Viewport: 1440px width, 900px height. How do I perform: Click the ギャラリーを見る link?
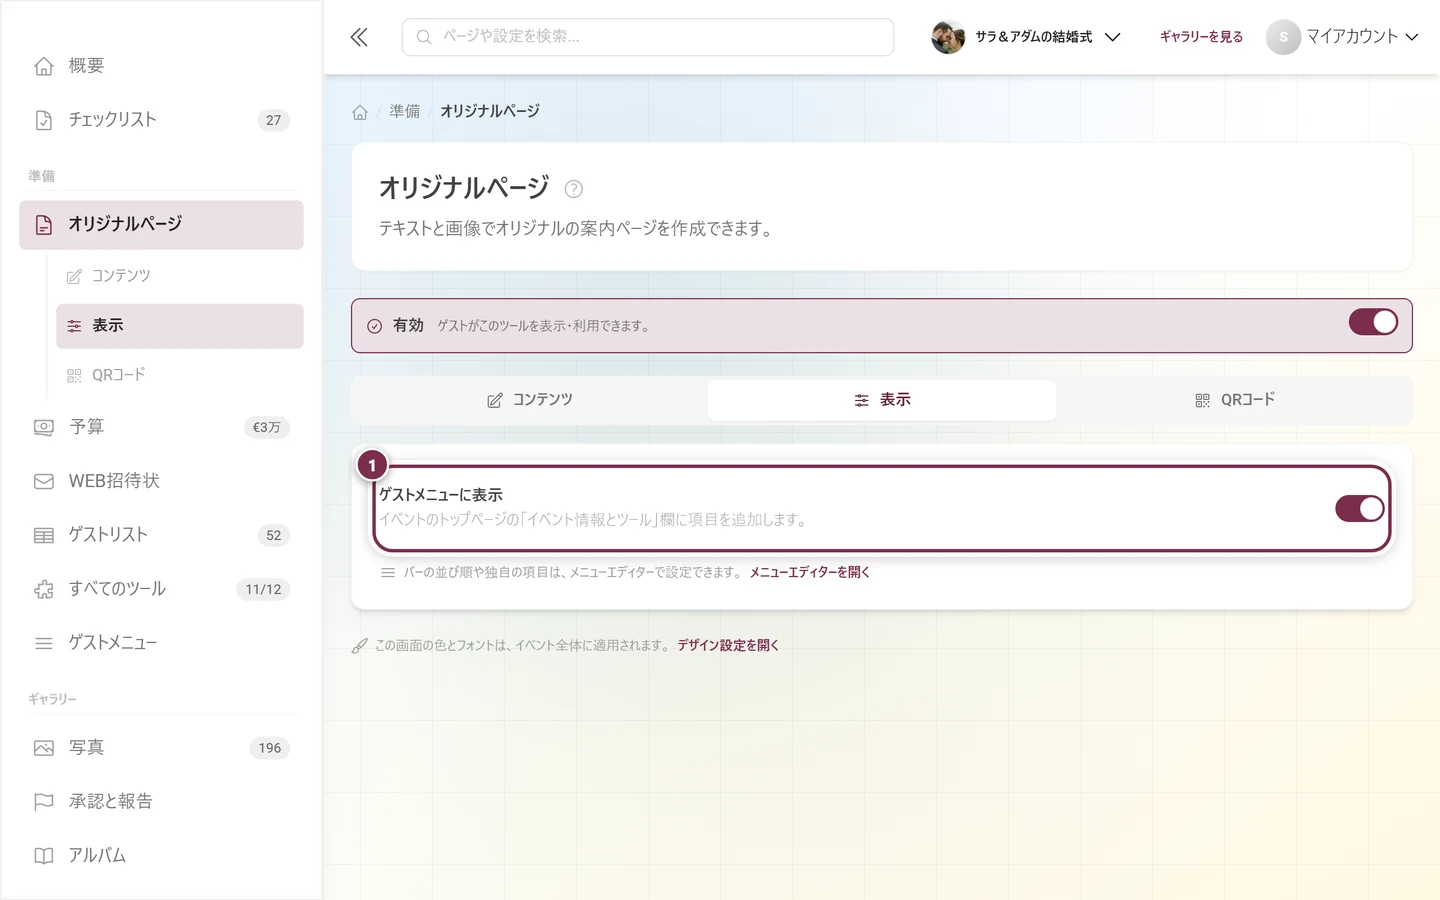click(1201, 37)
